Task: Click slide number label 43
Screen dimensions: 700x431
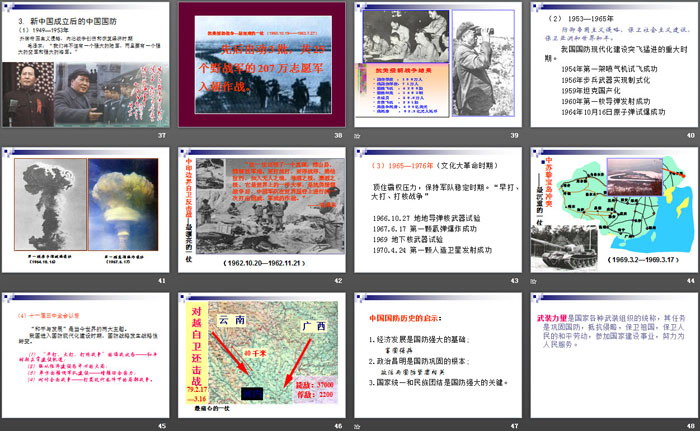Action: coord(514,280)
